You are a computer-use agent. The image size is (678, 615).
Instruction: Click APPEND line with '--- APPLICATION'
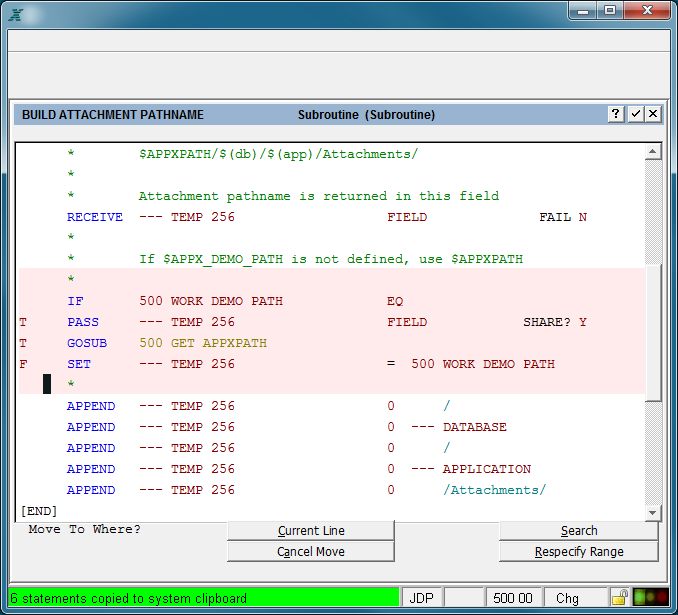[332, 469]
